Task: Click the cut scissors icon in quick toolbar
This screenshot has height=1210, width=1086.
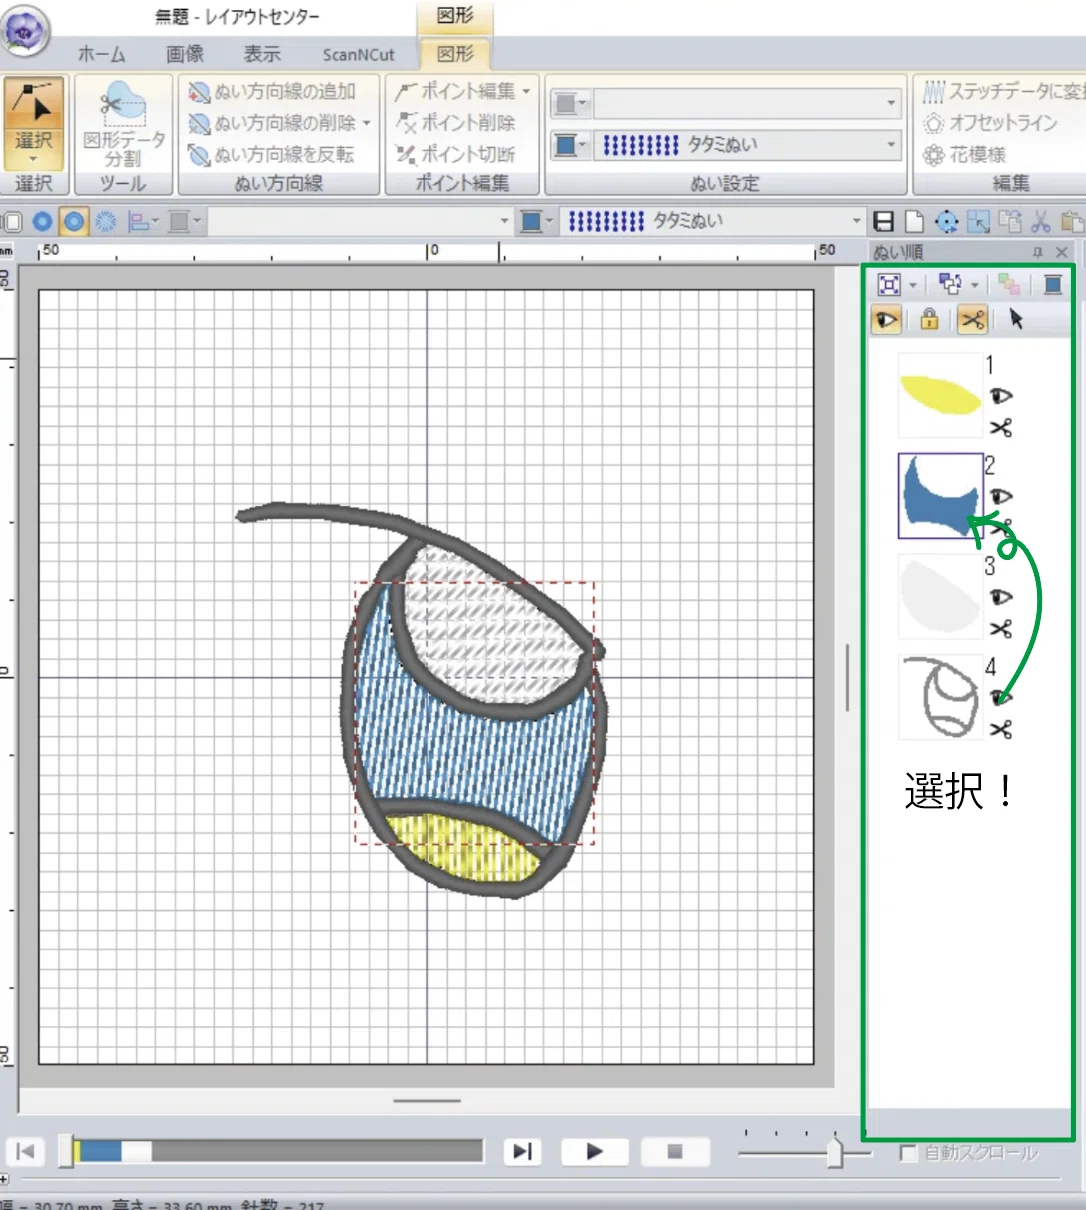Action: point(1041,221)
